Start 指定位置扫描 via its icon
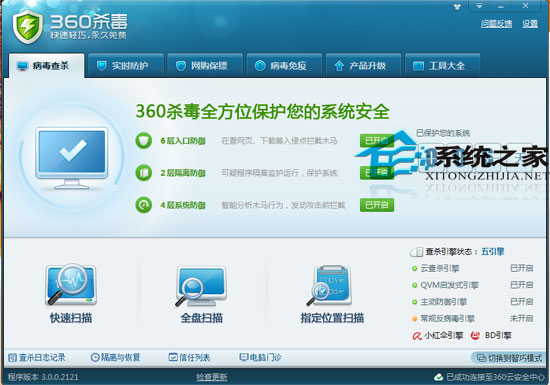This screenshot has height=385, width=550. [329, 286]
